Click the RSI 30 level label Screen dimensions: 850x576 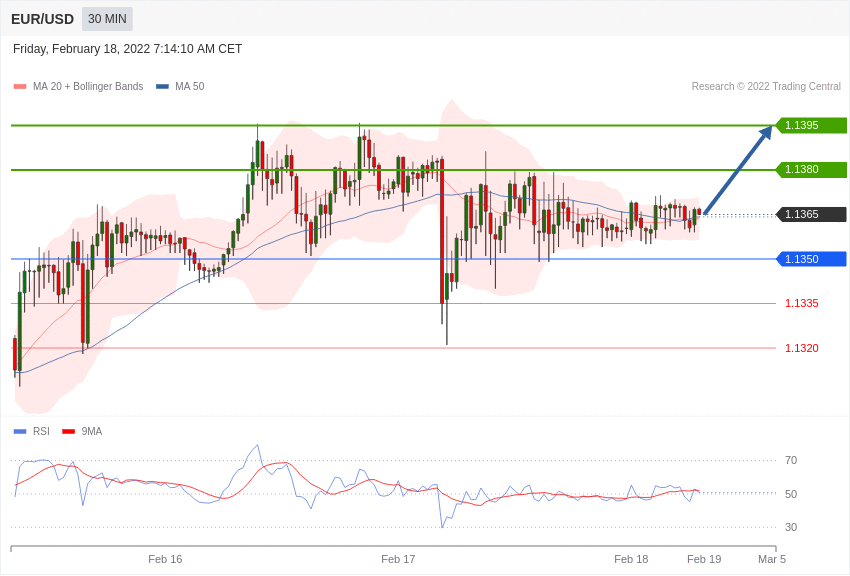(791, 527)
